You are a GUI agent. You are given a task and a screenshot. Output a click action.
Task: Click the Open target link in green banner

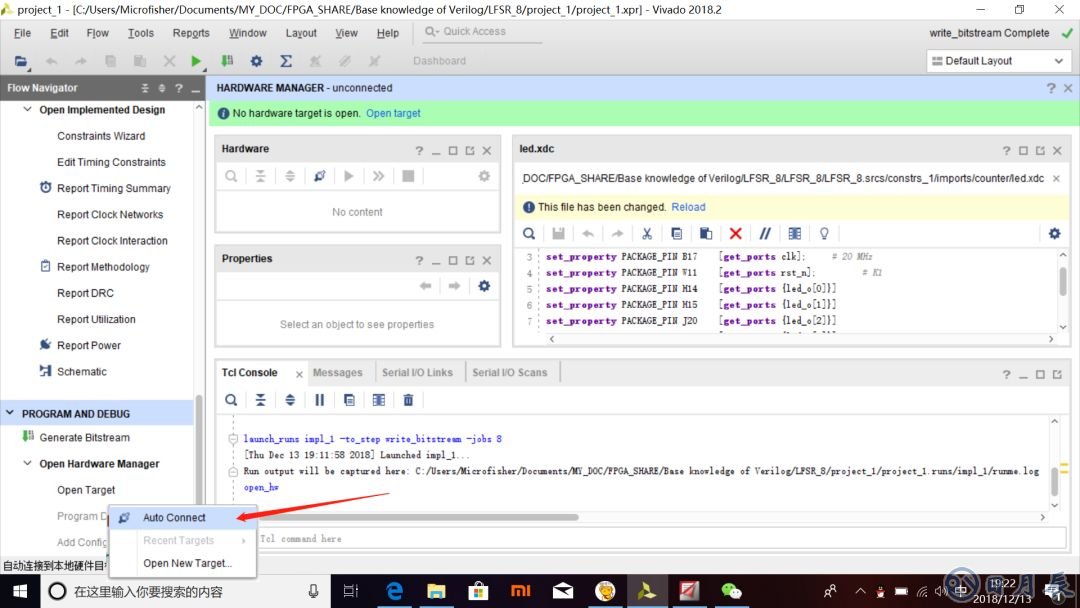(x=393, y=113)
